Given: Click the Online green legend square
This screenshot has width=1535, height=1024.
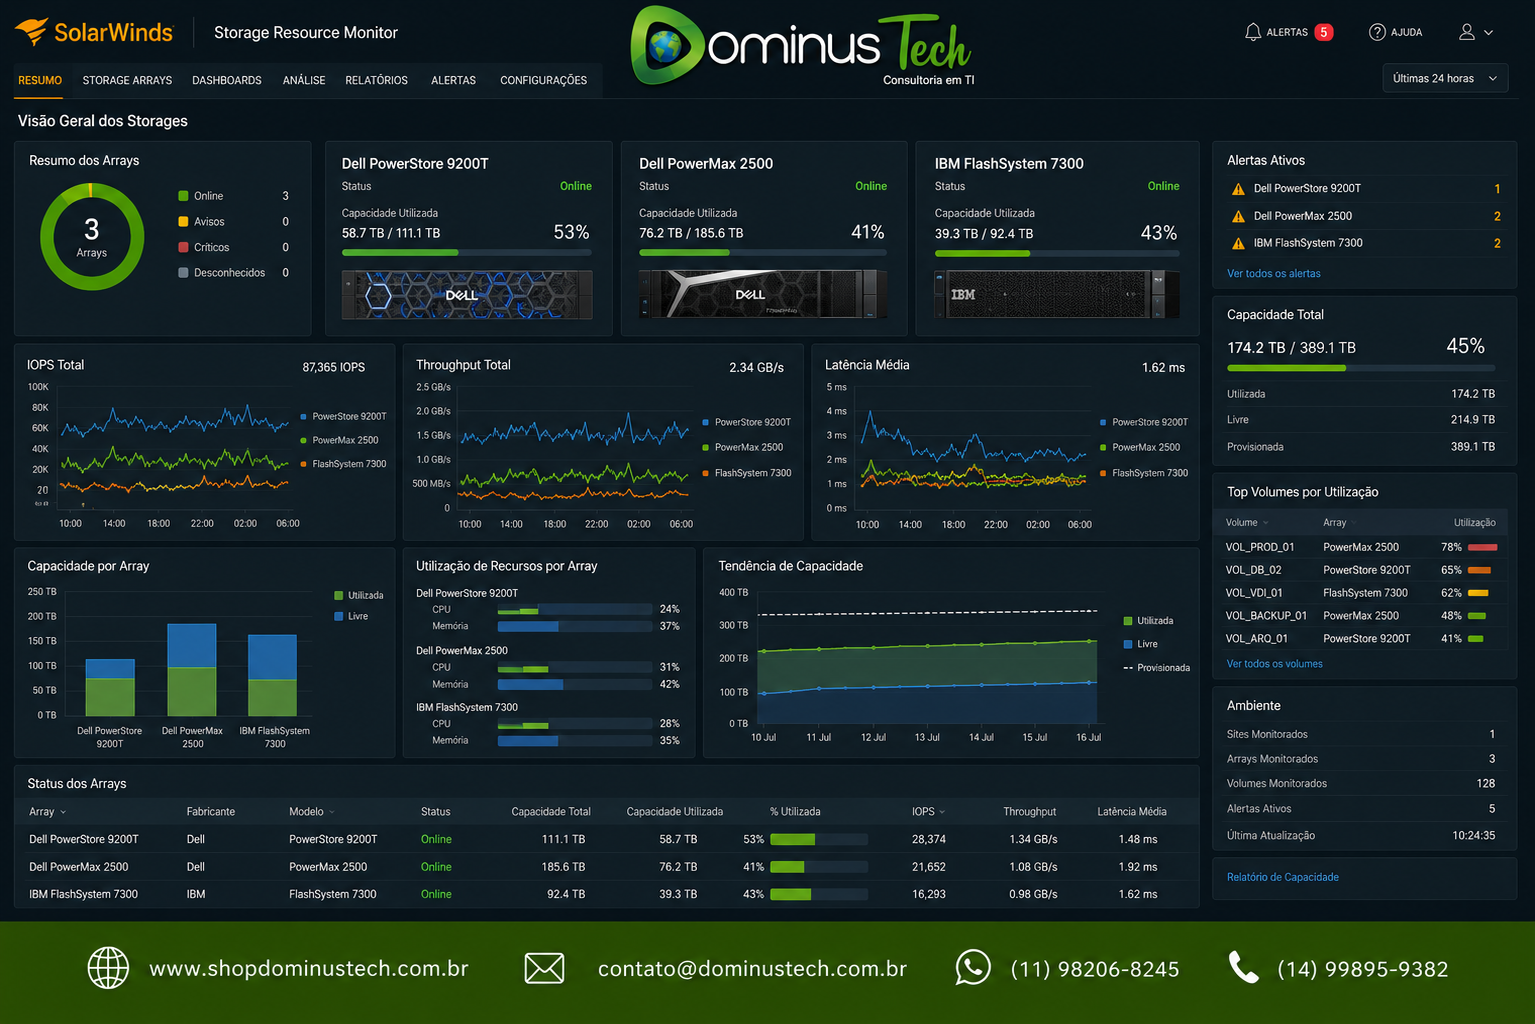Looking at the screenshot, I should (183, 196).
